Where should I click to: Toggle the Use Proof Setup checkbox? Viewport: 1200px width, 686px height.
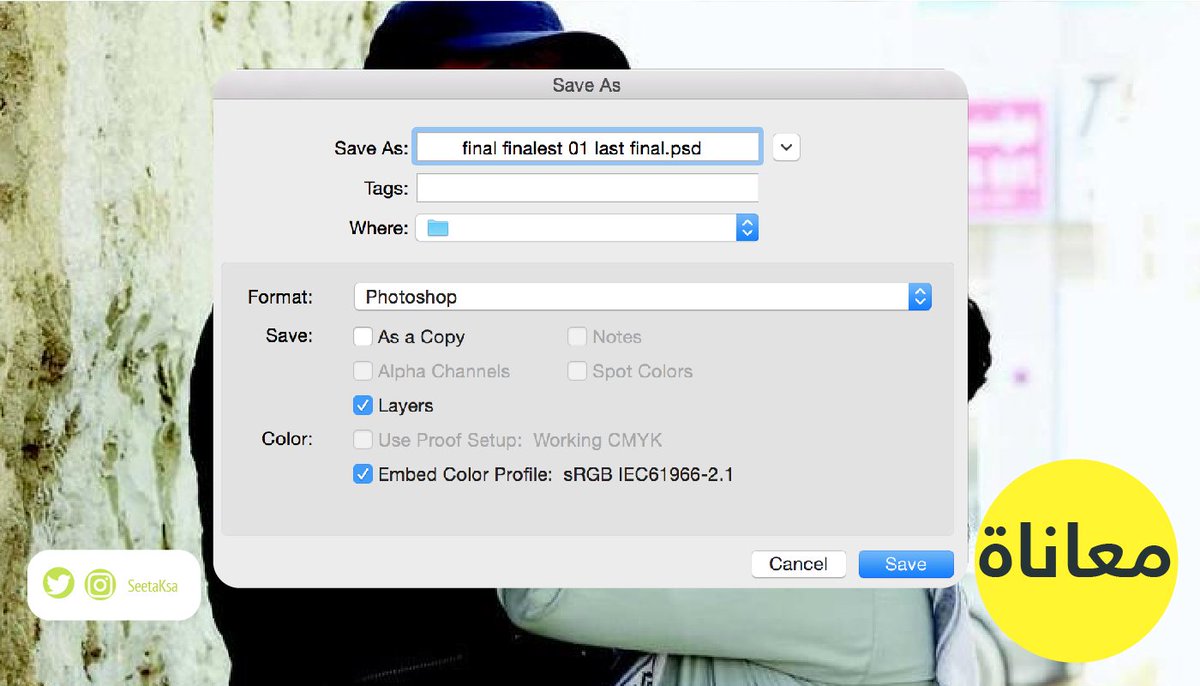[x=363, y=440]
